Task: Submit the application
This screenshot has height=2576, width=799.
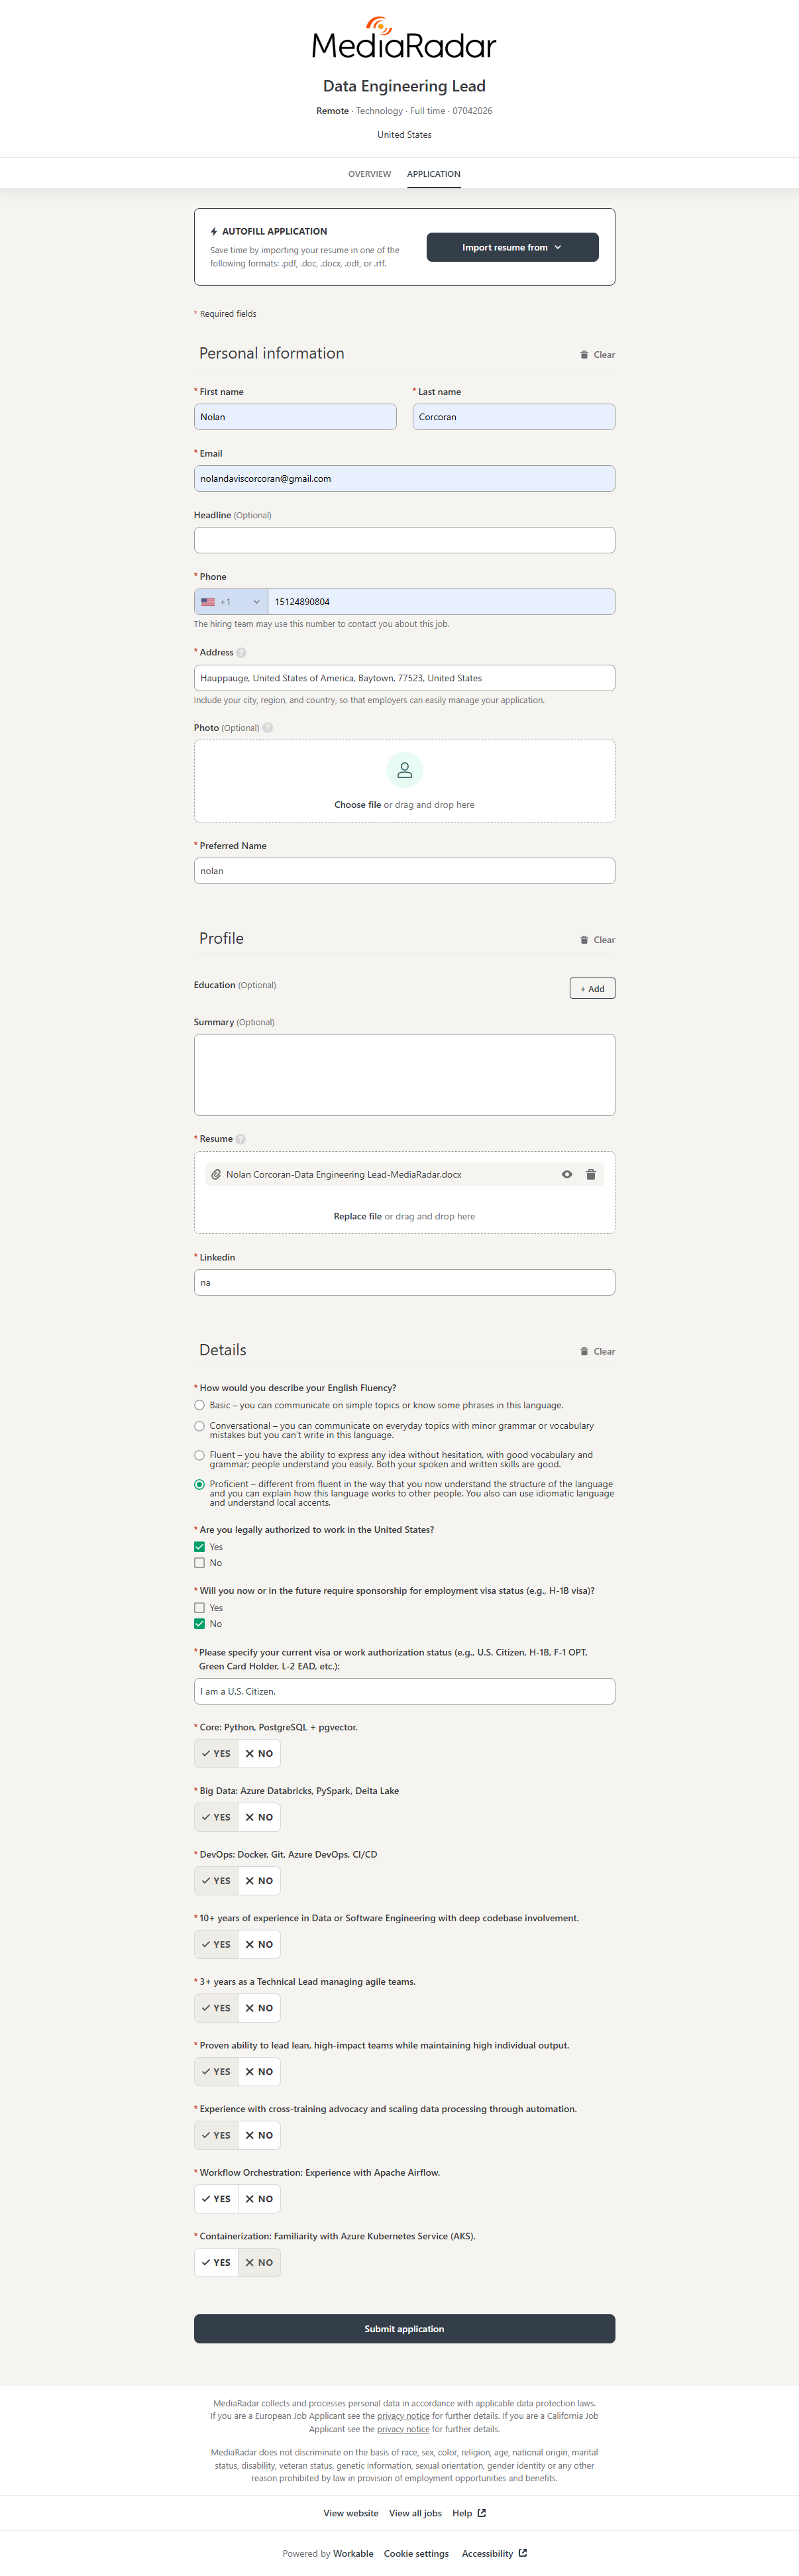Action: tap(404, 2329)
